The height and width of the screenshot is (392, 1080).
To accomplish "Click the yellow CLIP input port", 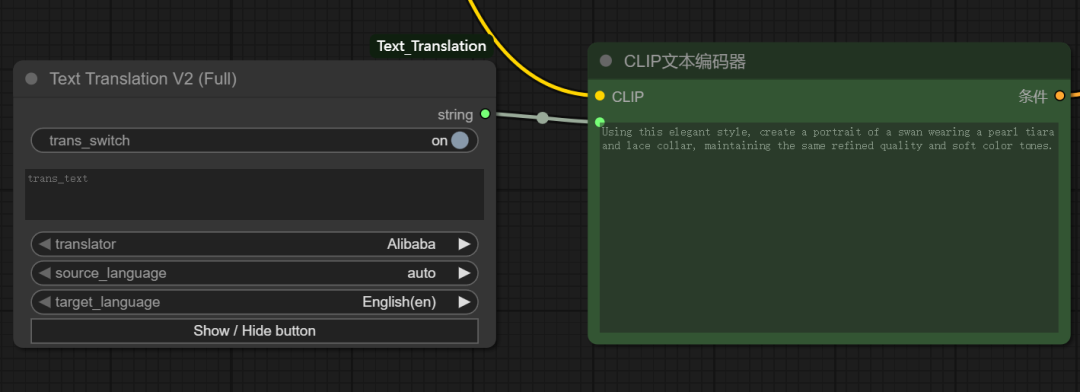I will coord(600,96).
